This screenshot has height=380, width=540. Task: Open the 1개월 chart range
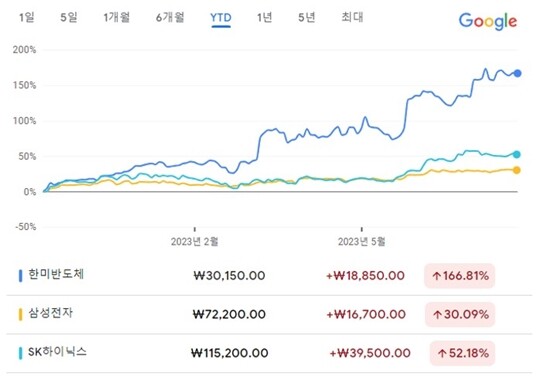click(x=116, y=17)
